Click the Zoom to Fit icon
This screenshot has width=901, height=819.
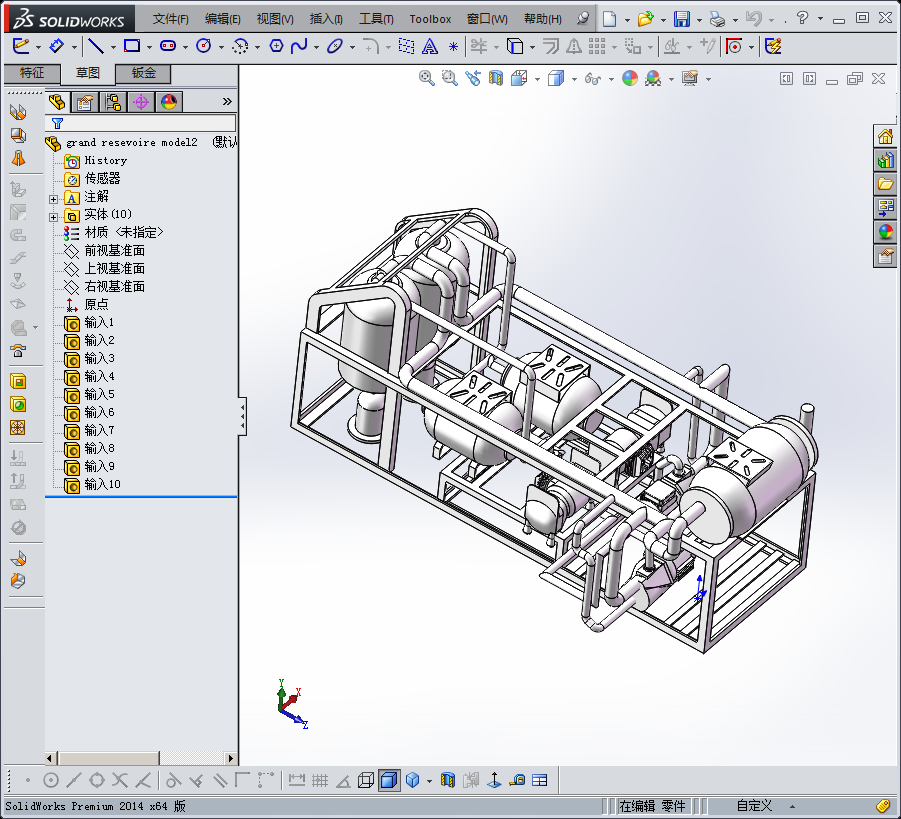point(427,78)
